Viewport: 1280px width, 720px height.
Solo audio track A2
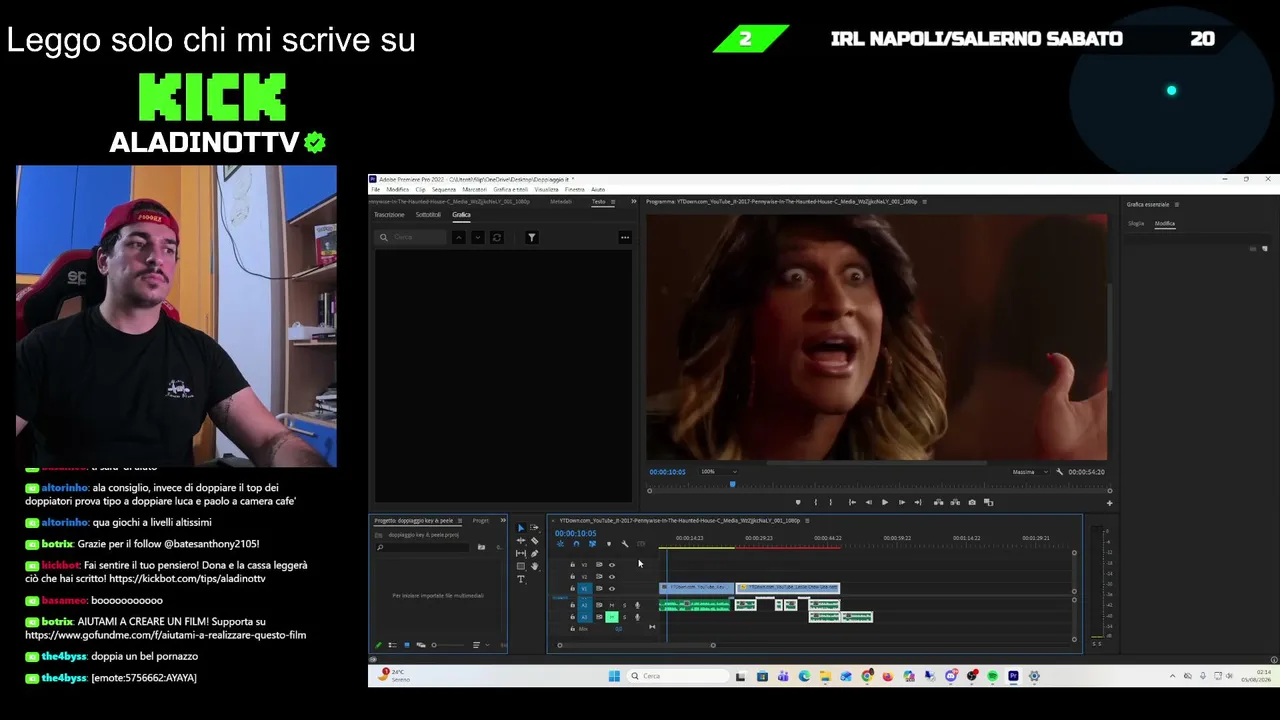(624, 605)
